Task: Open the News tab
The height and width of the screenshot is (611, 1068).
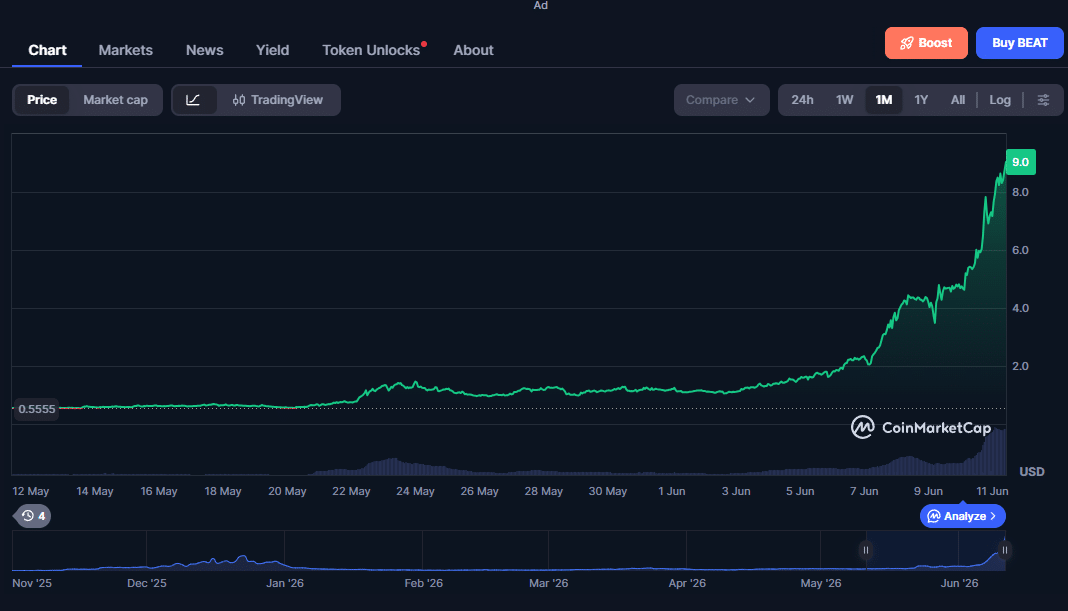Action: 204,50
